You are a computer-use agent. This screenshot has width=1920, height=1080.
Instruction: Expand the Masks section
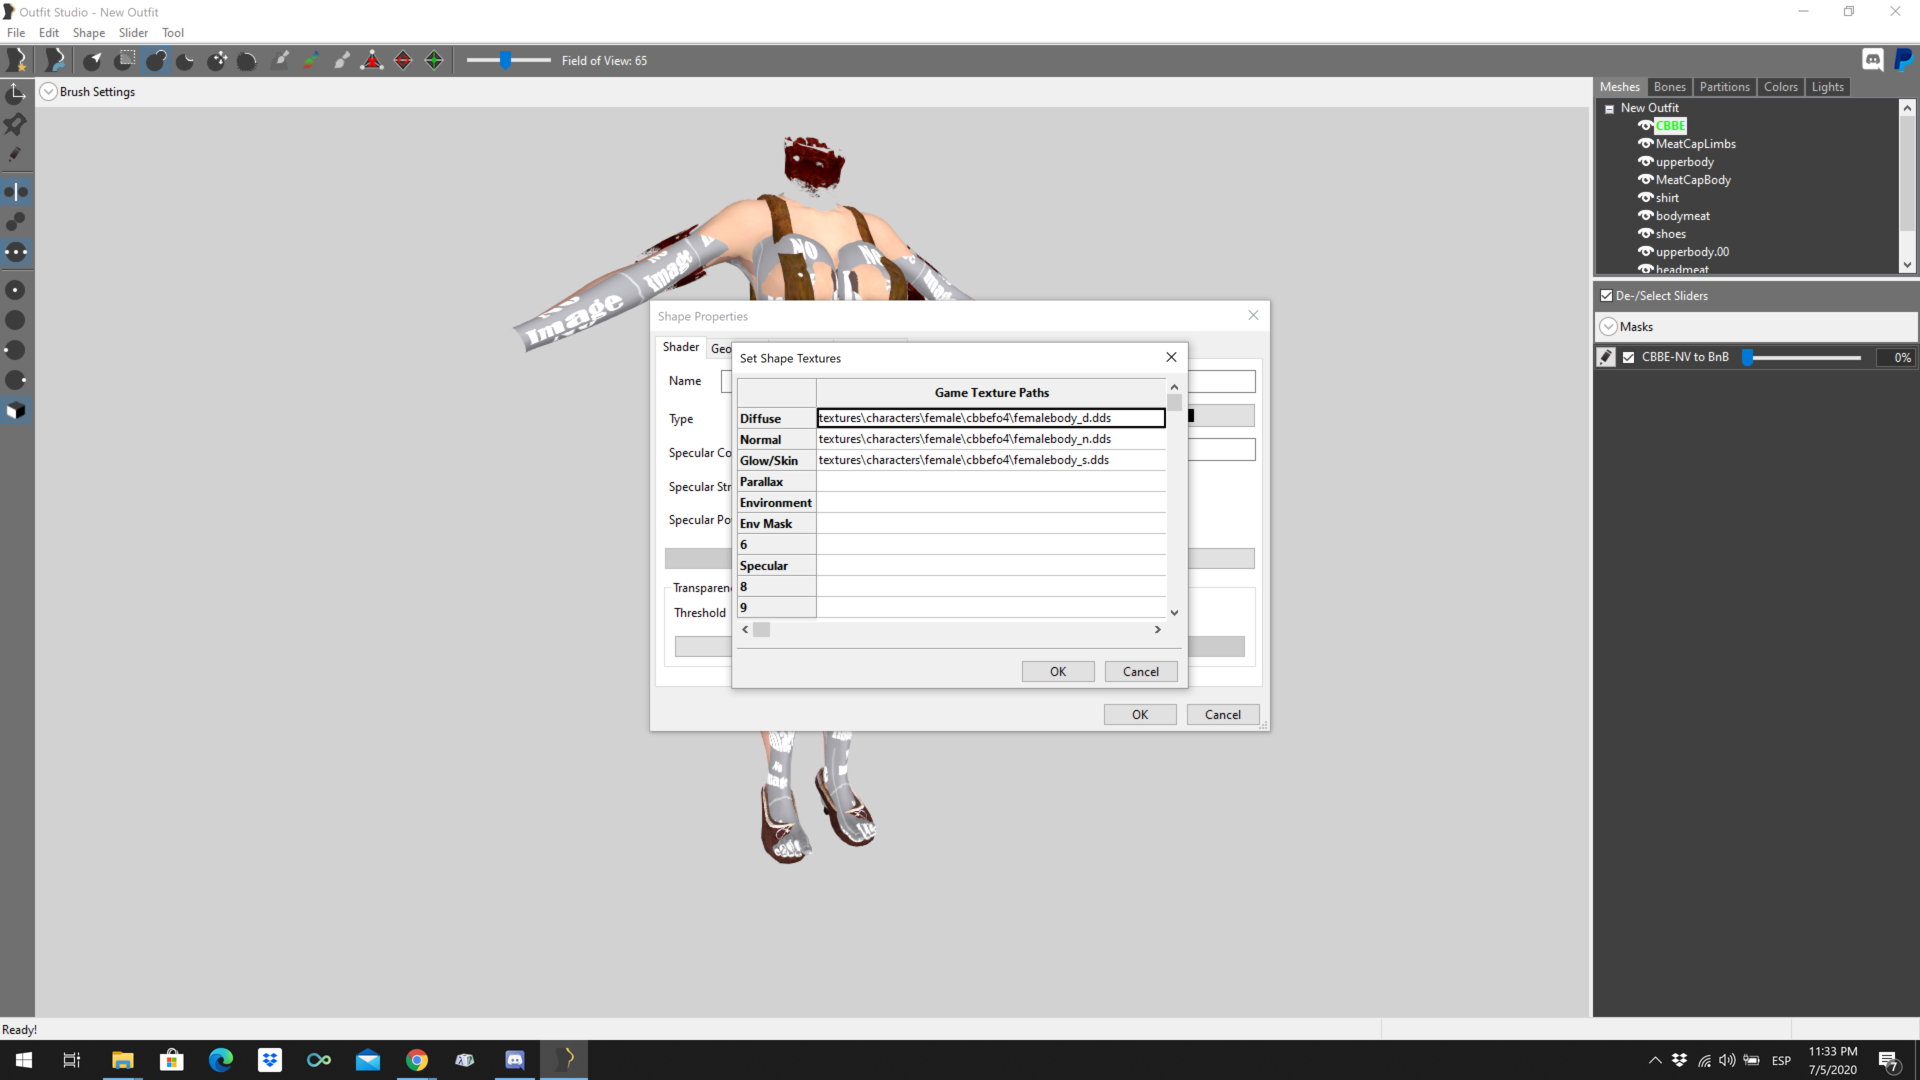(x=1609, y=327)
